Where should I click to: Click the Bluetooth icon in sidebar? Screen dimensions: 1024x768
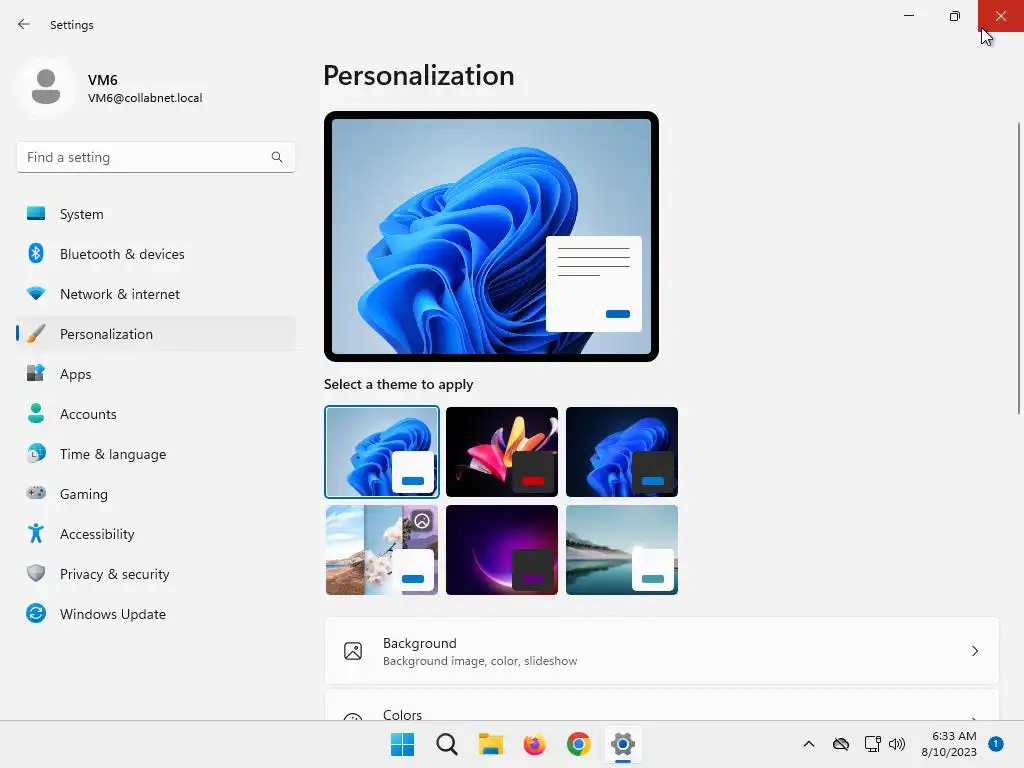tap(36, 253)
